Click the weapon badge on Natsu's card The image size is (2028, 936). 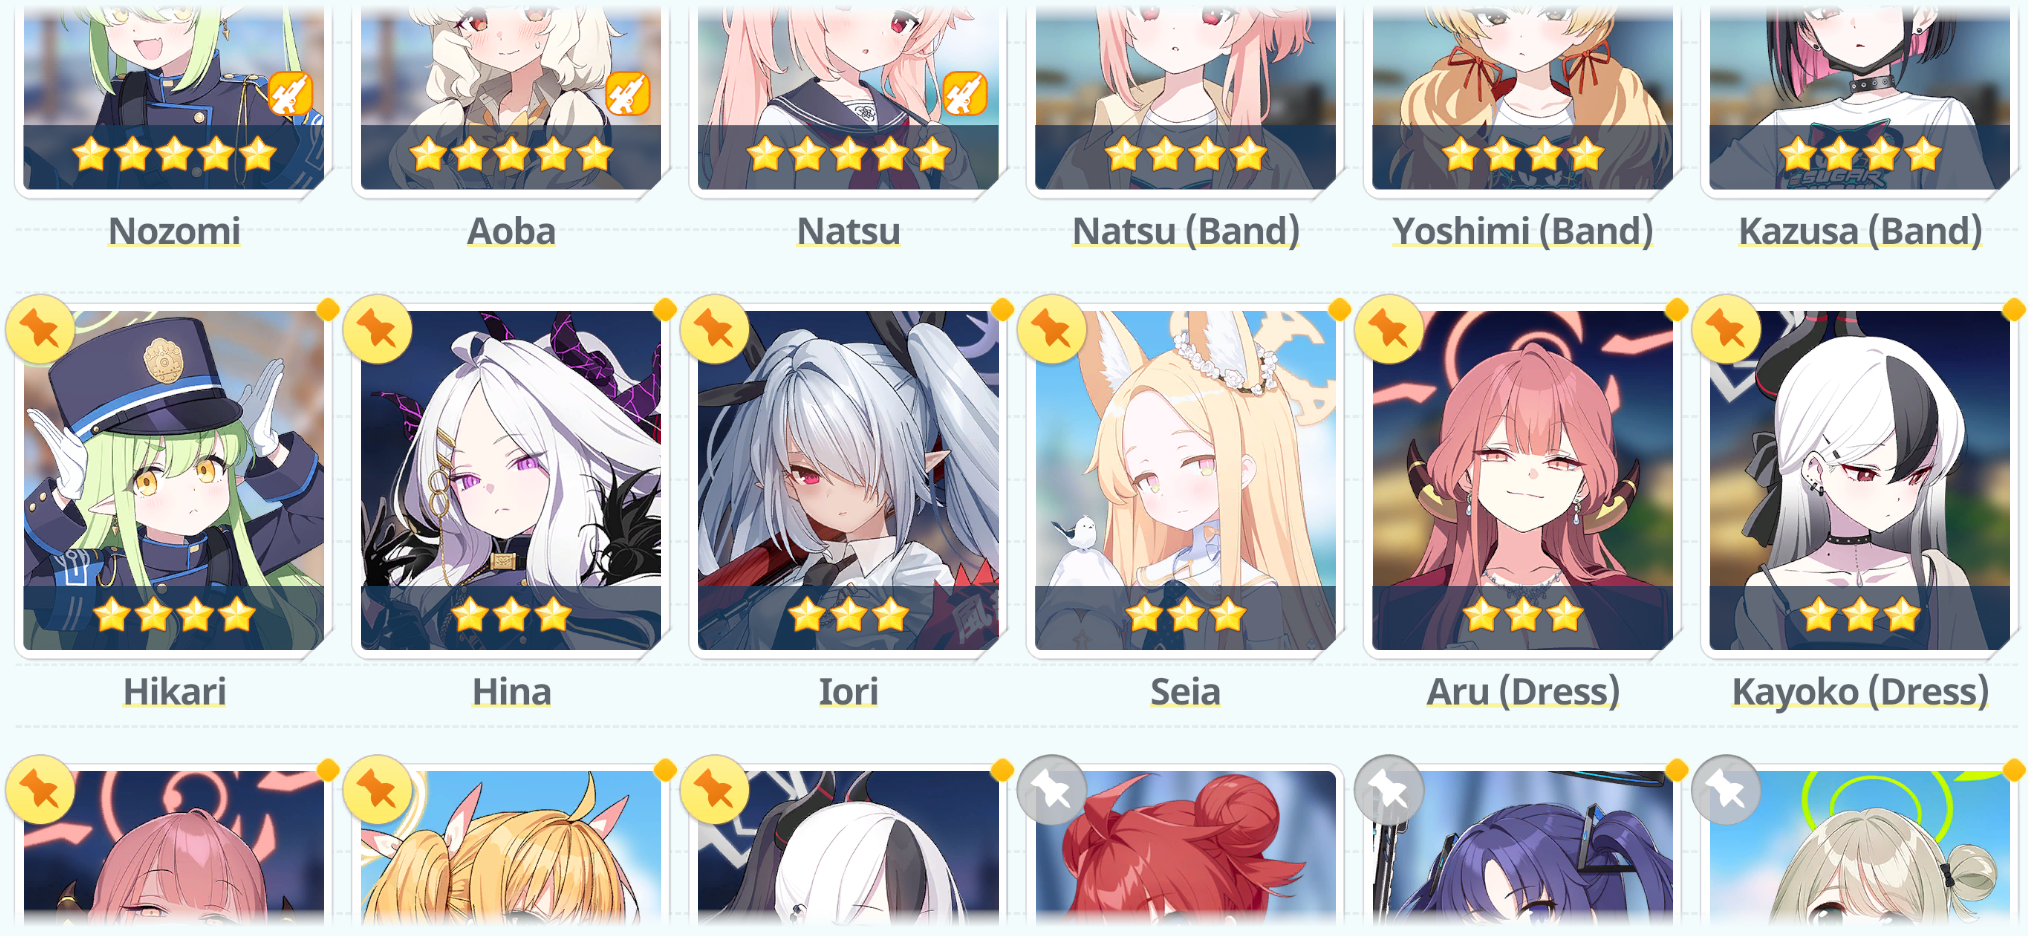point(964,95)
